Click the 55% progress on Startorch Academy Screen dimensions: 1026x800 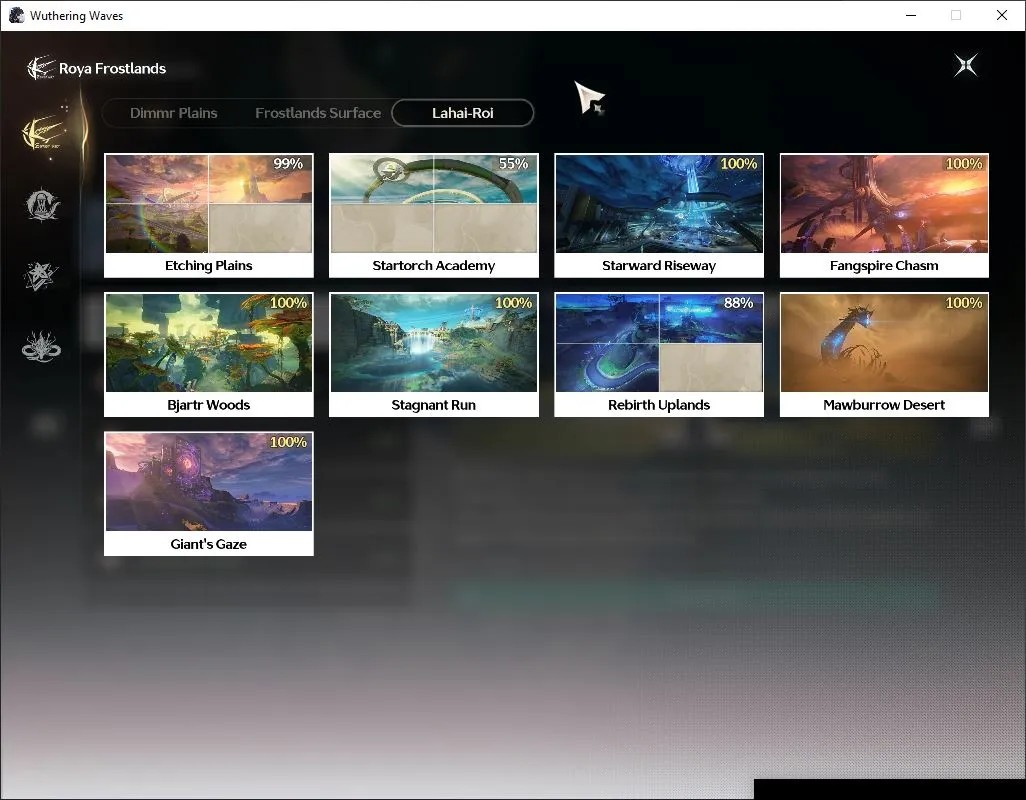tap(514, 164)
